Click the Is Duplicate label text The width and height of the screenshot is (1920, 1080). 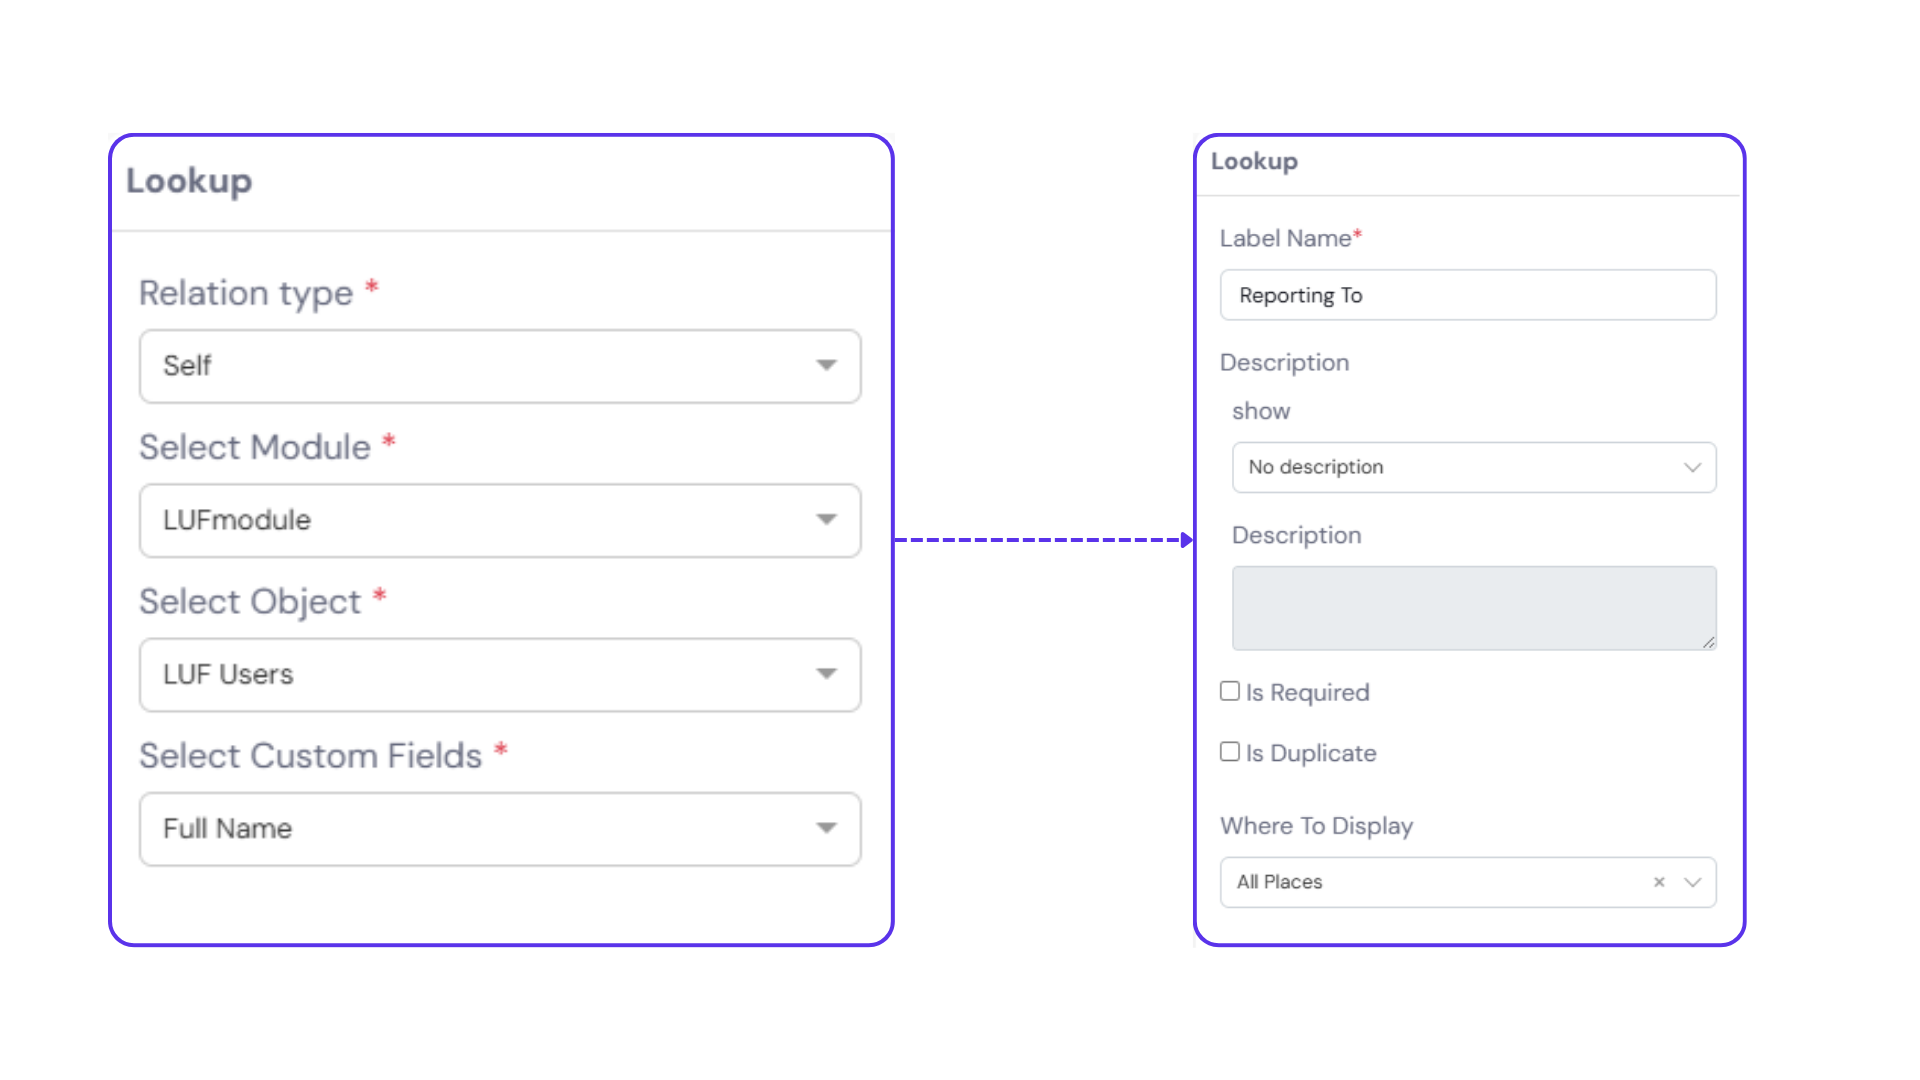click(1311, 753)
